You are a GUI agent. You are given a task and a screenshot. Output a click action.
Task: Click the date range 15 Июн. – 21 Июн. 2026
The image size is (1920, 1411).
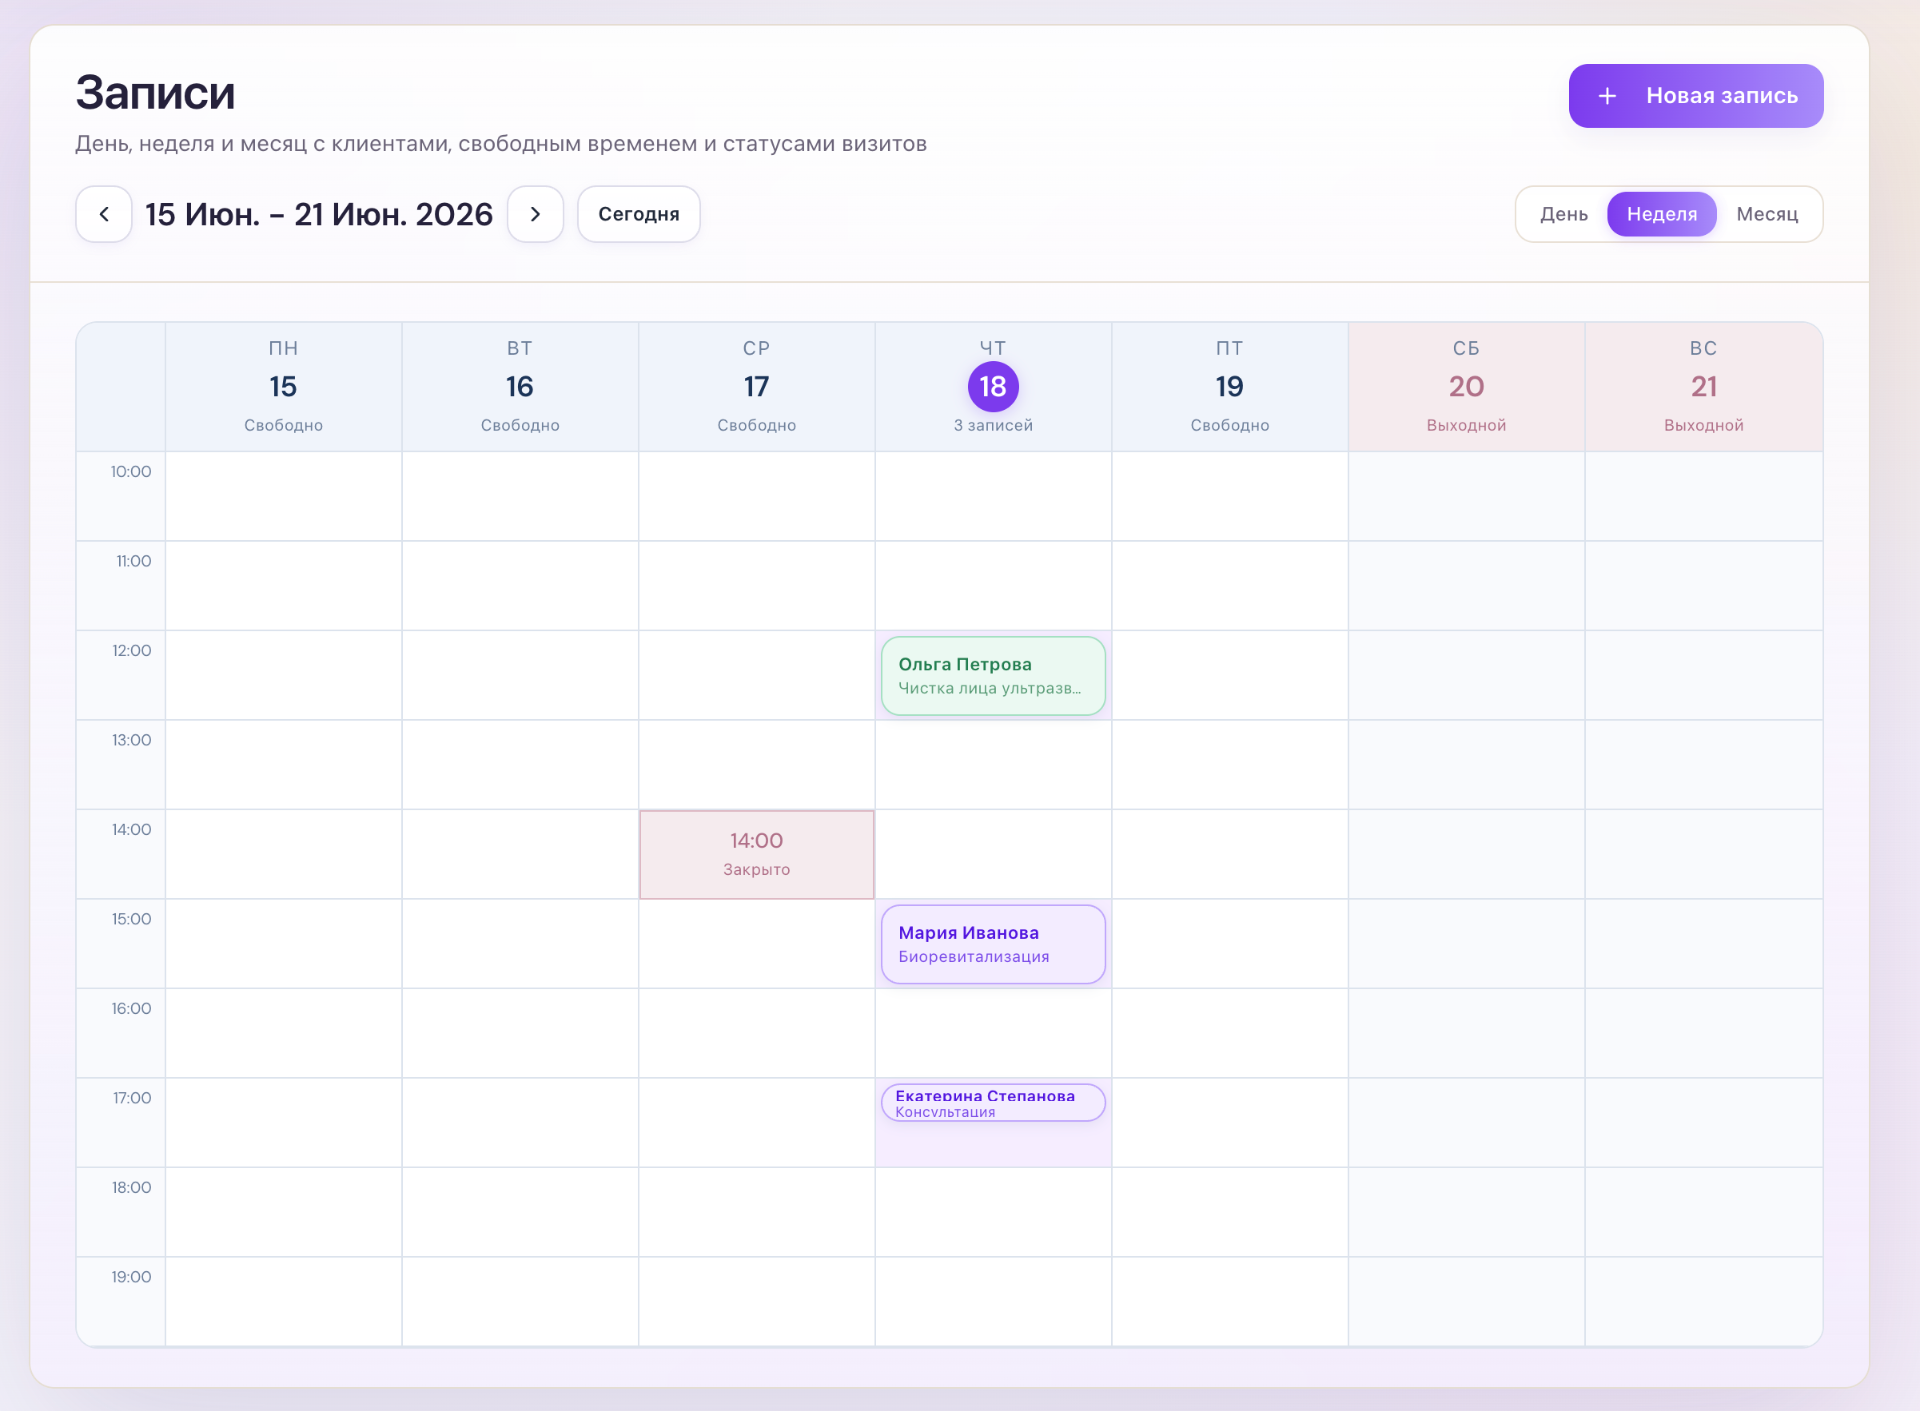click(319, 214)
